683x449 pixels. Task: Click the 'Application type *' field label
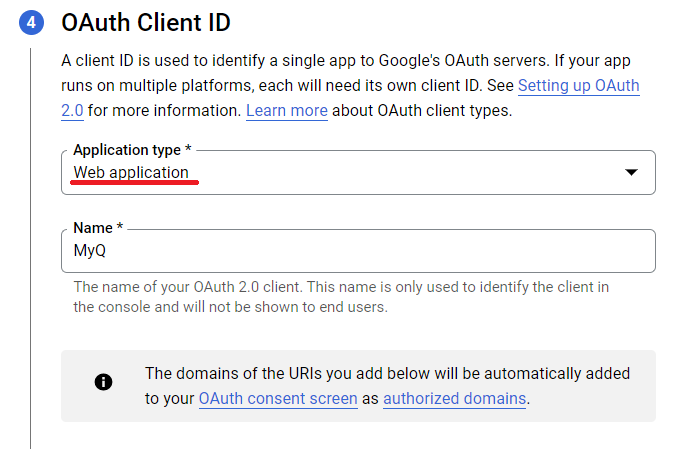(126, 150)
